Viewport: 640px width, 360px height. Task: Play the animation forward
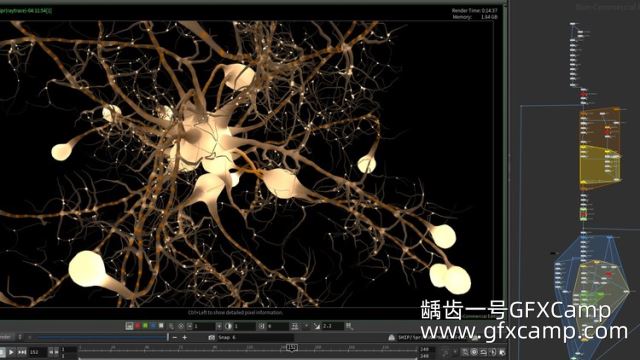pyautogui.click(x=11, y=352)
